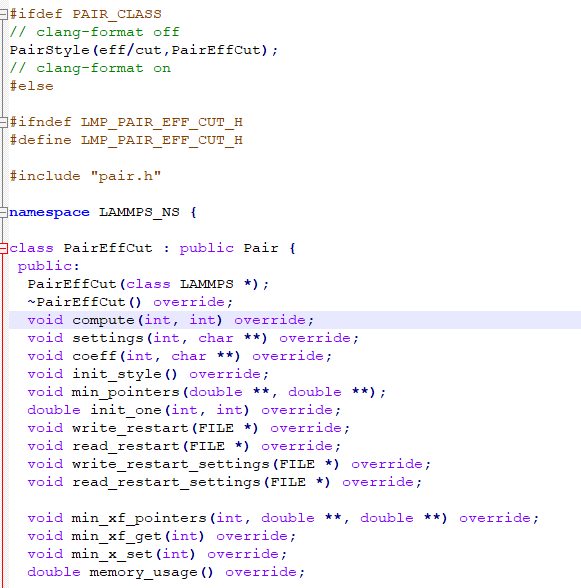Click the coeff function declaration
Viewport: 581px width, 588px height.
(x=180, y=356)
